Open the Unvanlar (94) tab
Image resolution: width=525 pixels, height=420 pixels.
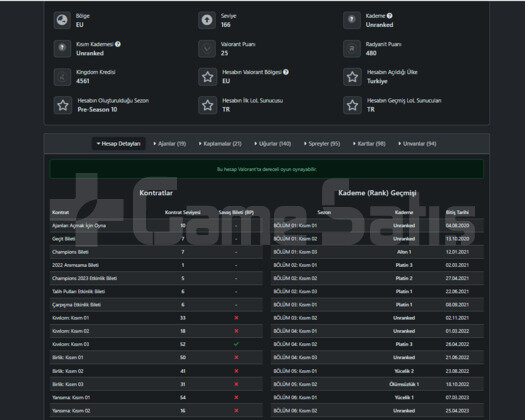417,144
